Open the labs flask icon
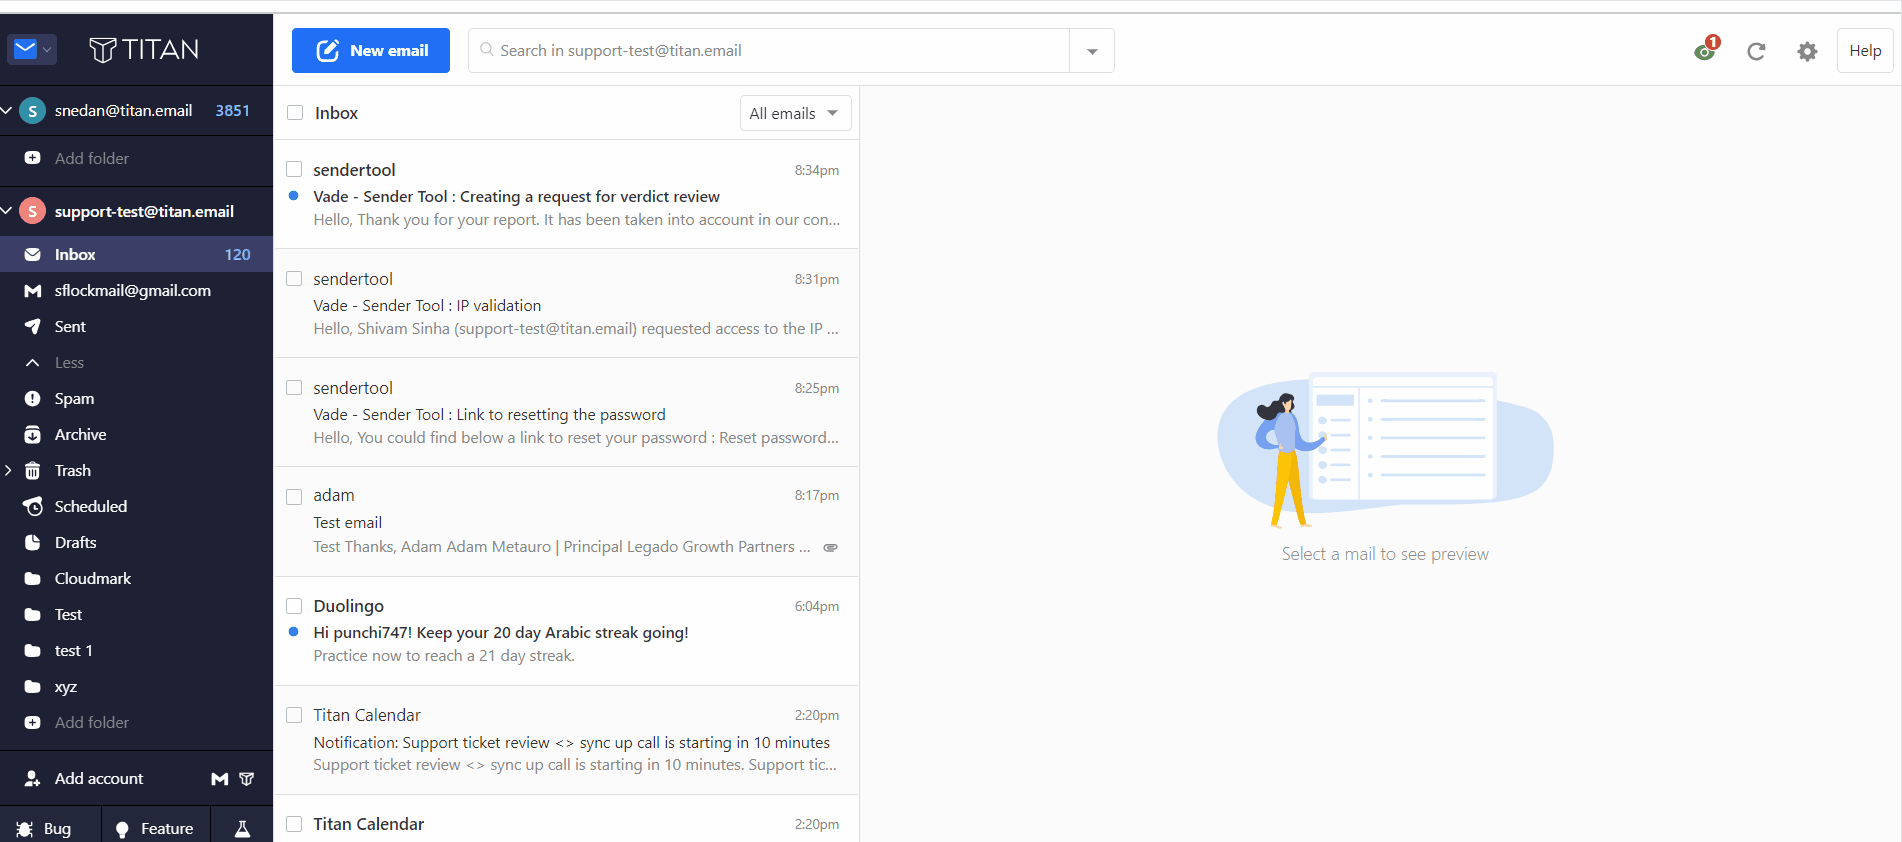The height and width of the screenshot is (842, 1902). tap(242, 828)
